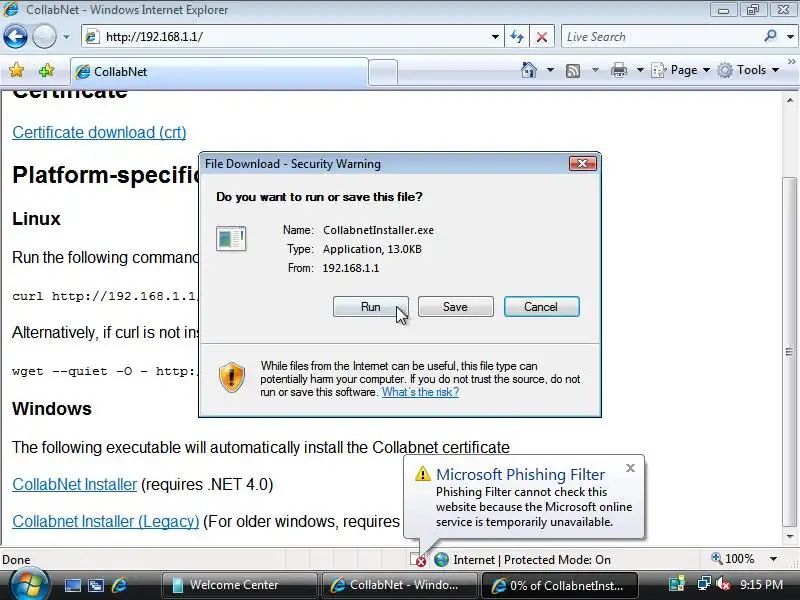Click the vertical scrollbar down arrow
The height and width of the screenshot is (600, 800).
coord(790,537)
